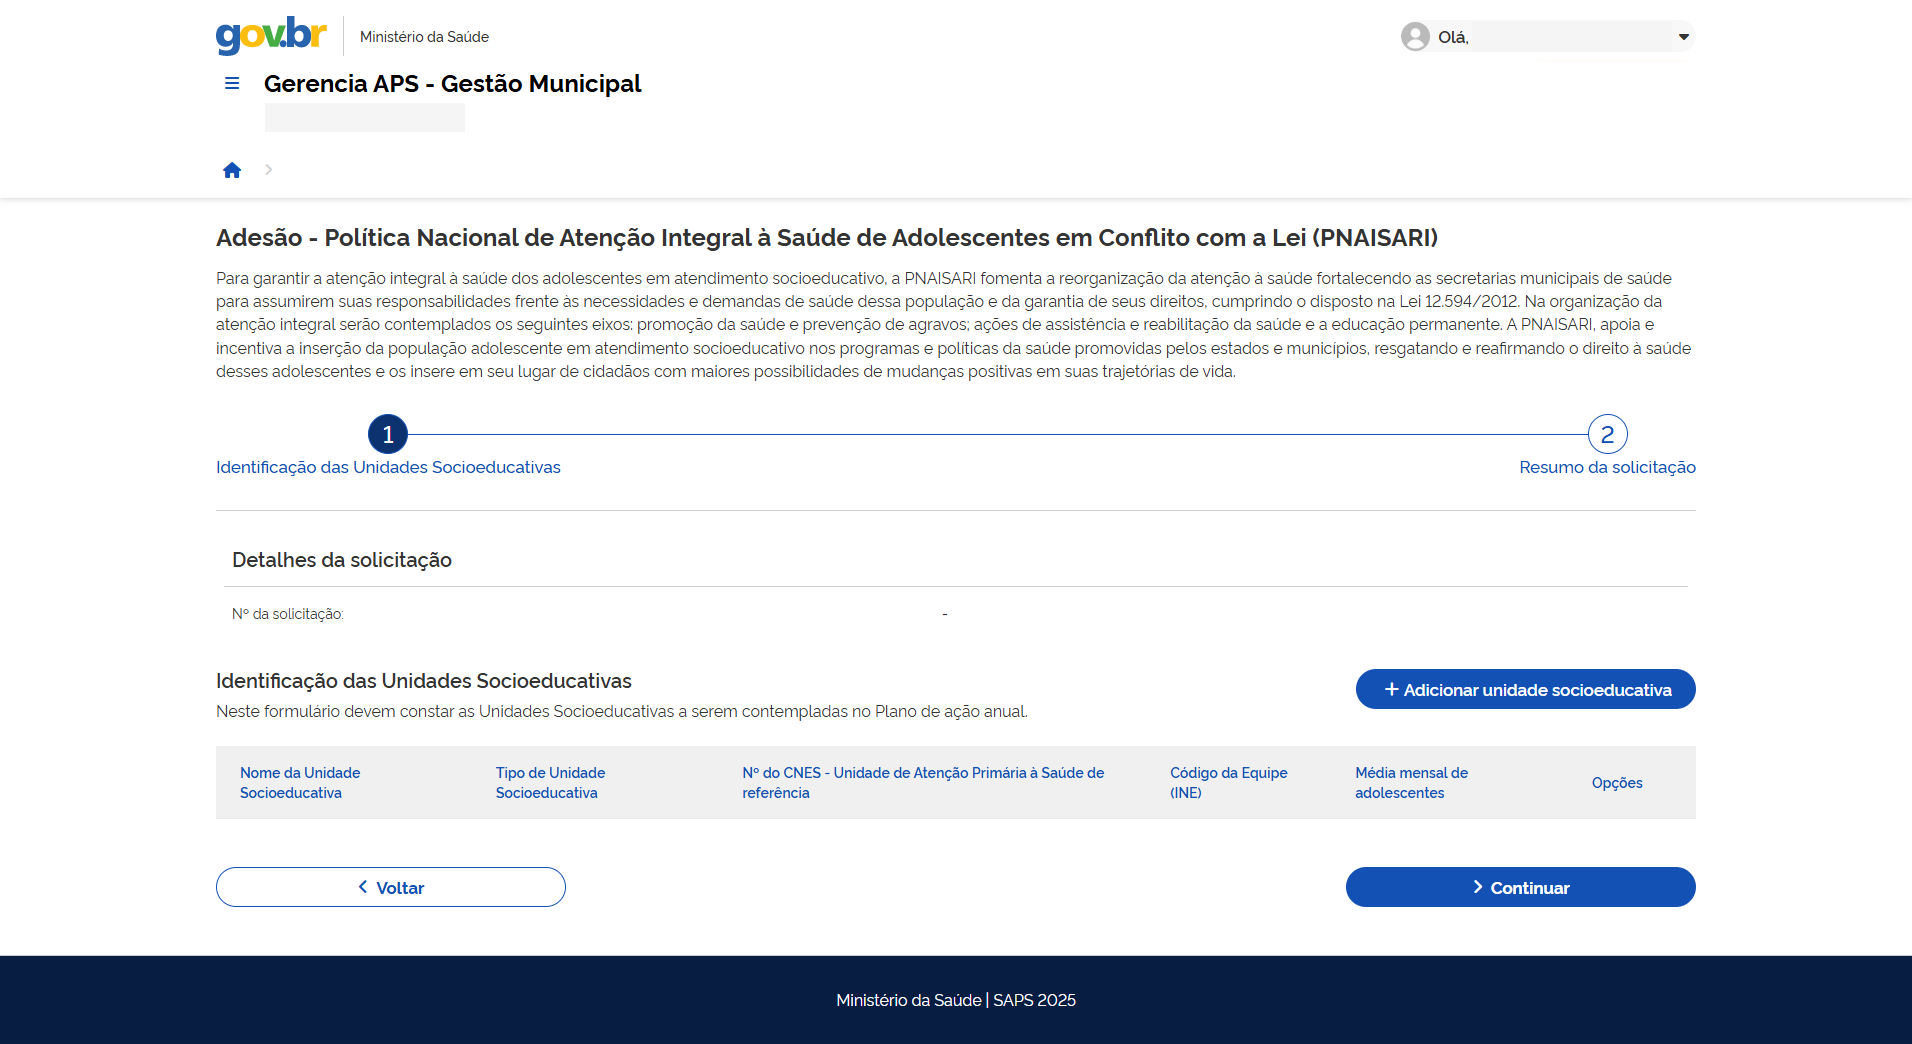Viewport: 1912px width, 1044px height.
Task: Expand the user account dropdown arrow
Action: pos(1683,37)
